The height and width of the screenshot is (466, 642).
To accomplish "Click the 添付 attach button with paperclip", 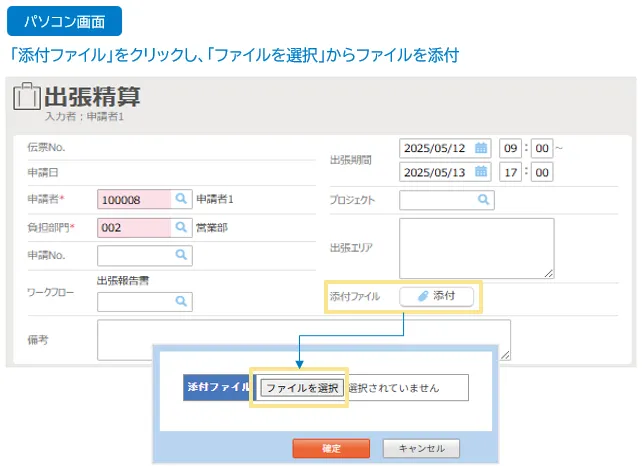I will tap(436, 296).
